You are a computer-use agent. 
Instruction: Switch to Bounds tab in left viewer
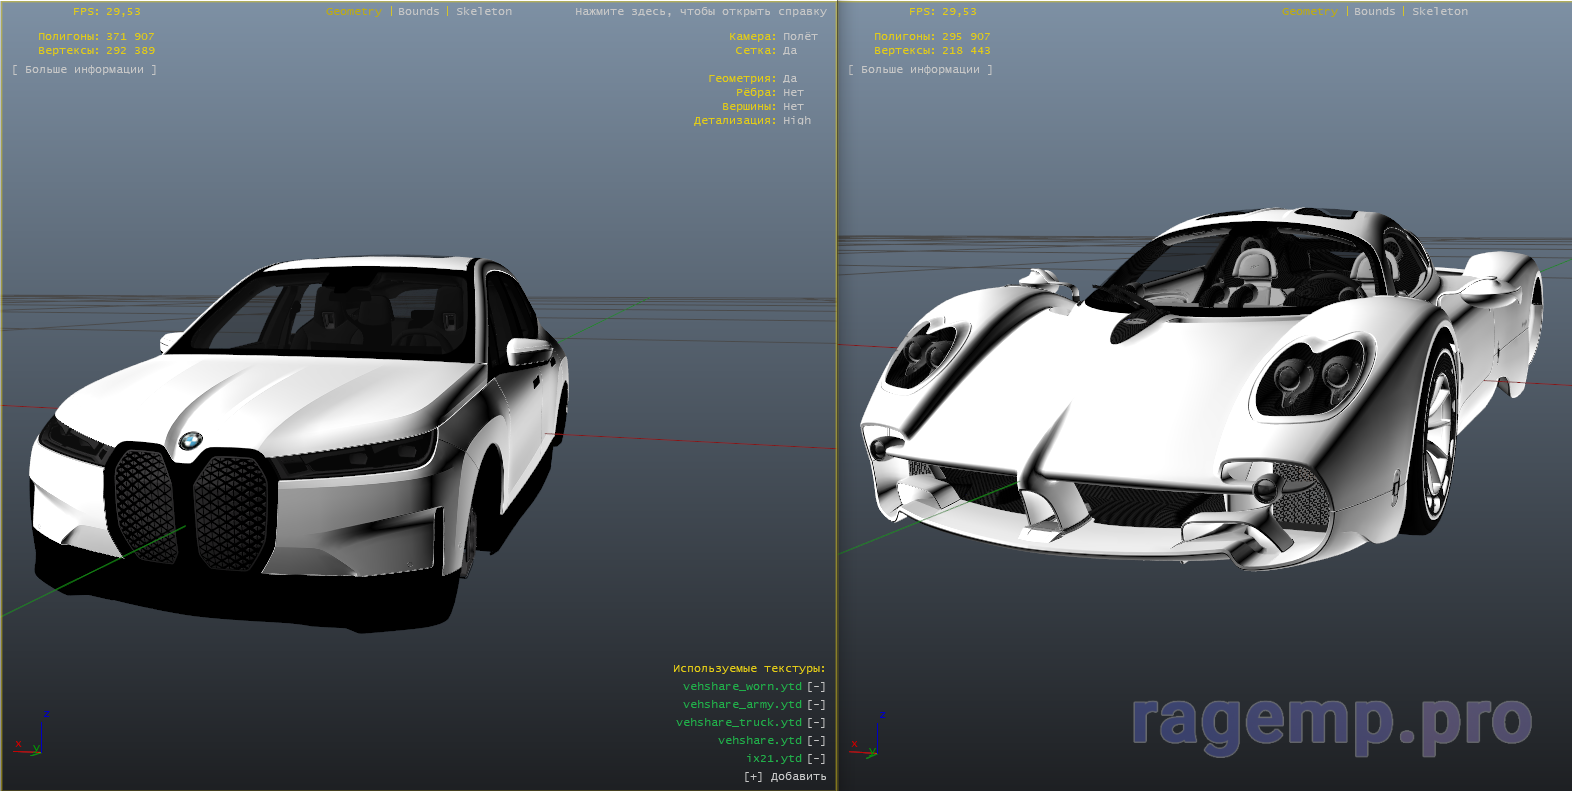point(418,12)
